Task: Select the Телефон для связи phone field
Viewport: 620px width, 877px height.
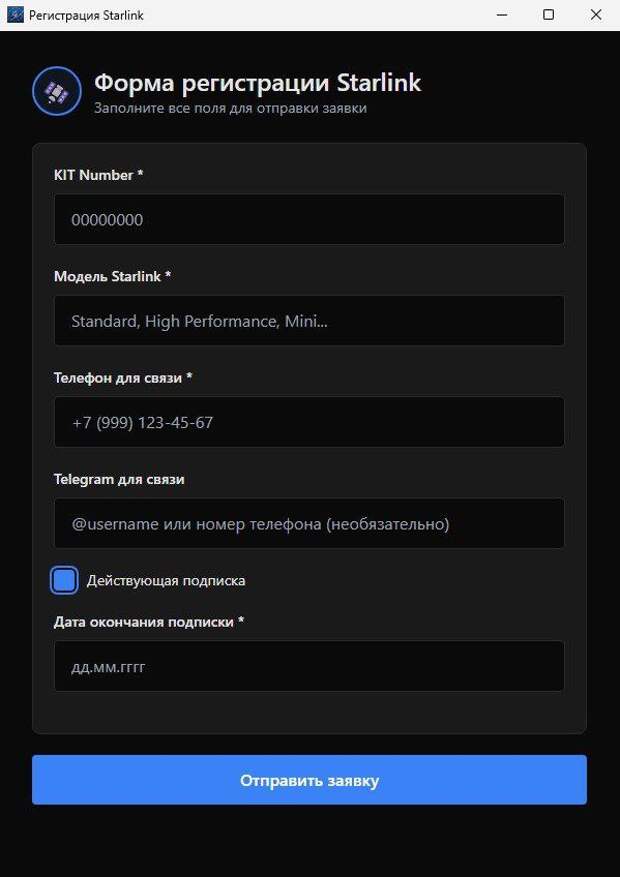Action: (x=308, y=422)
